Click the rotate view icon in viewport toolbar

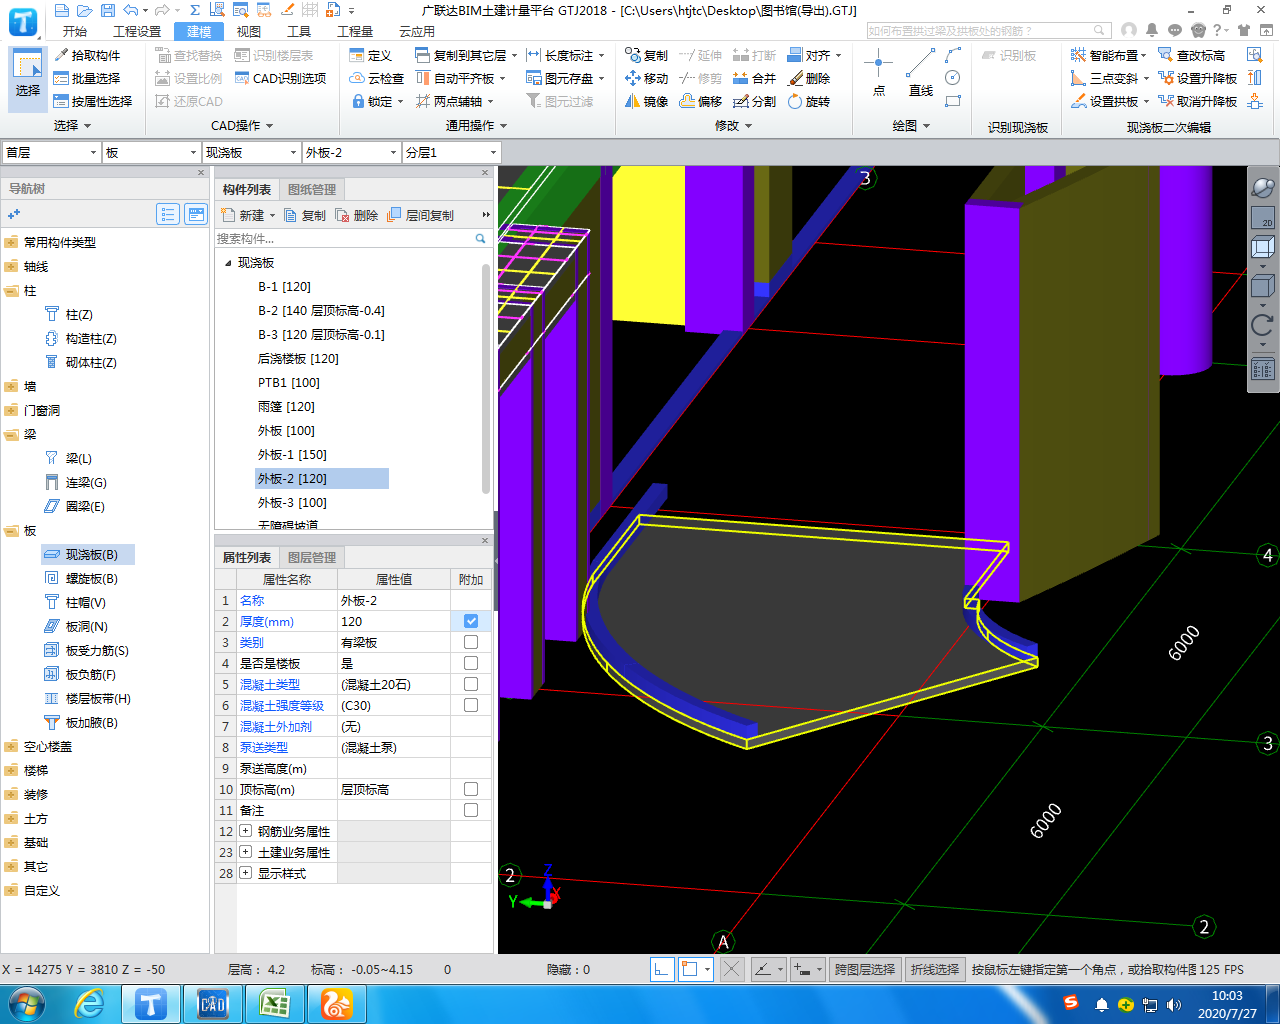point(1262,324)
